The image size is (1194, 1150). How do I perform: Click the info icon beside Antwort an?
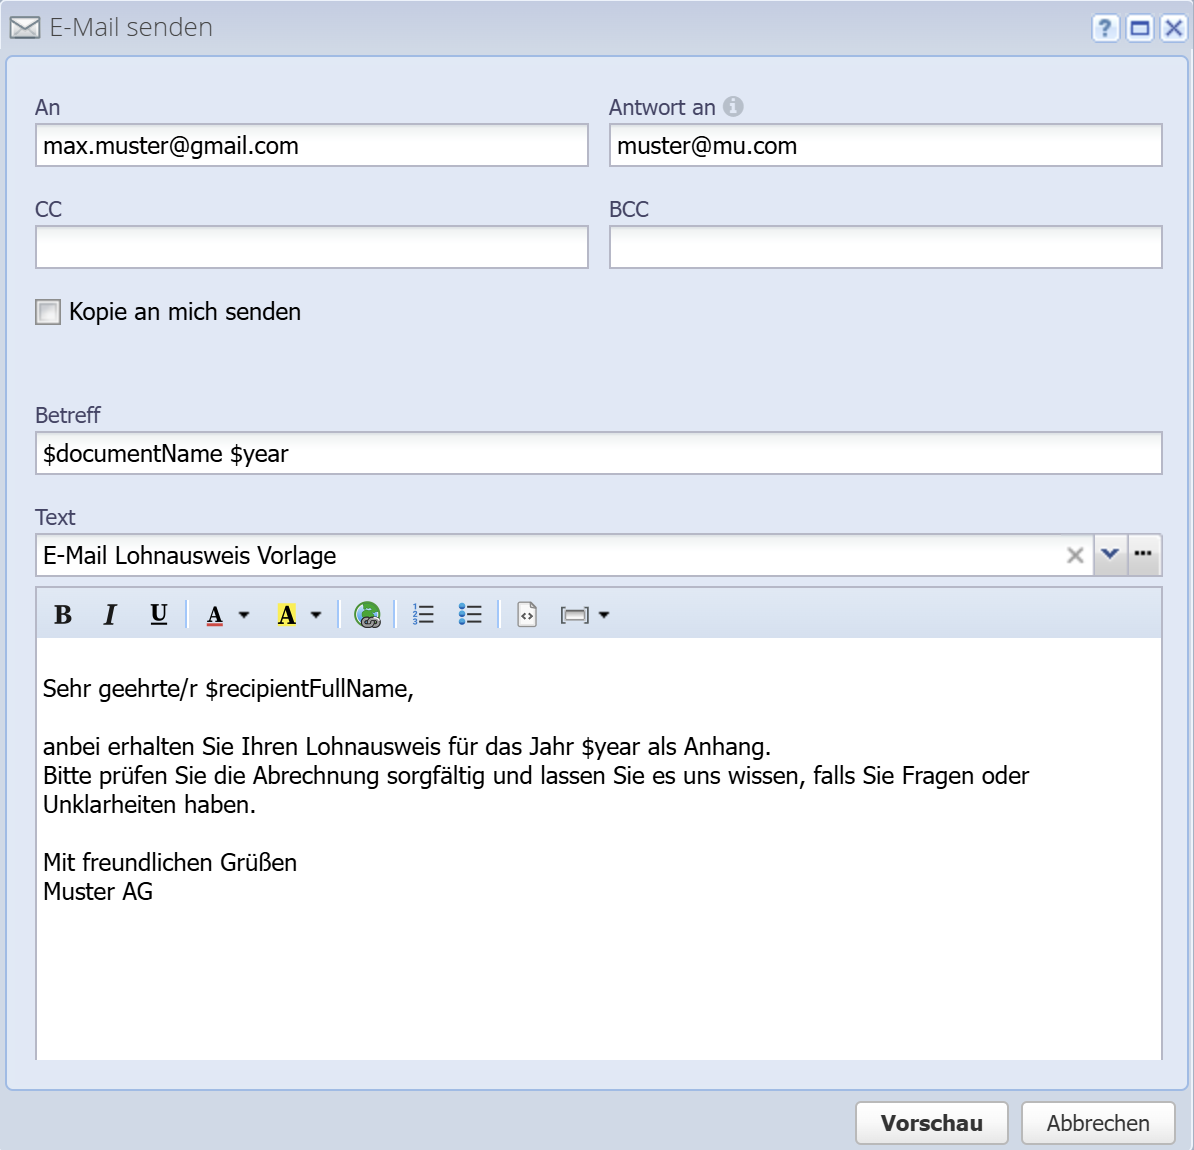[734, 106]
